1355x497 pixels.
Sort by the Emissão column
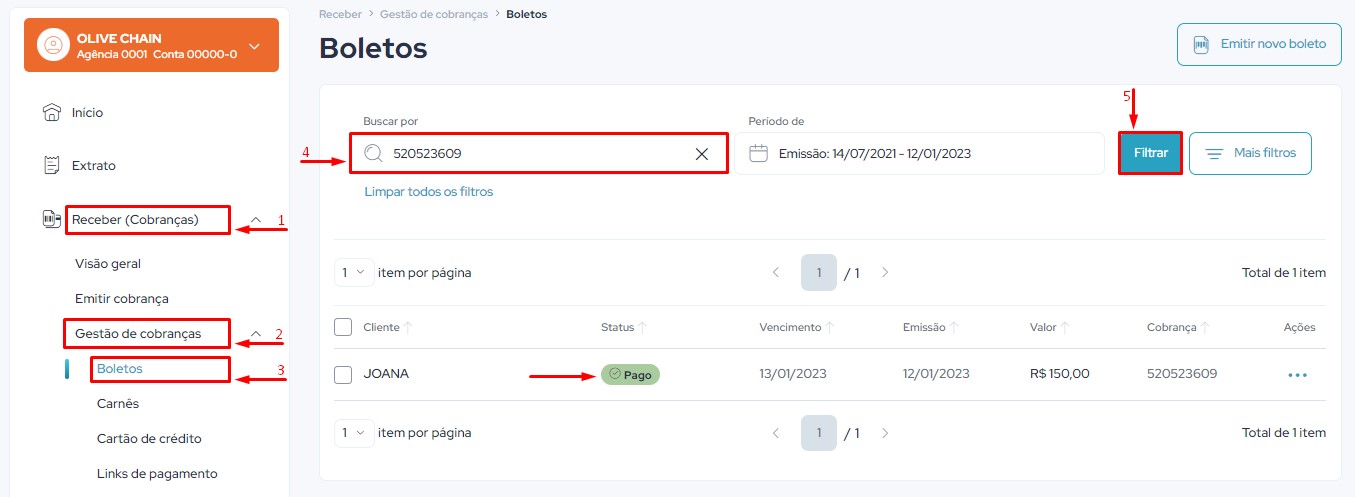931,327
